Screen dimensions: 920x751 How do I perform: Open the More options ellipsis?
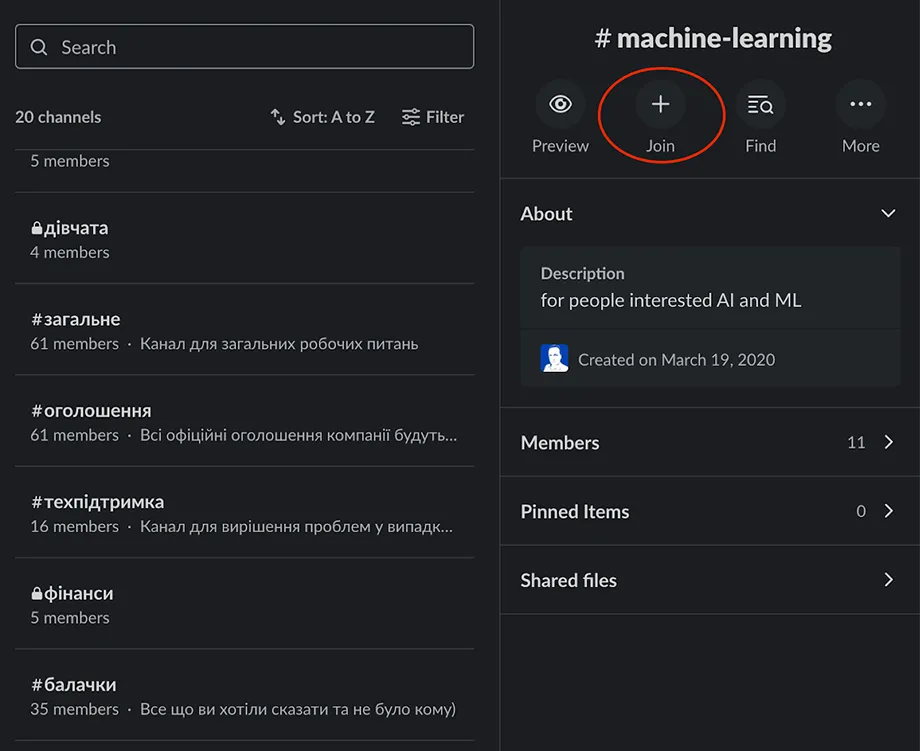pyautogui.click(x=860, y=104)
